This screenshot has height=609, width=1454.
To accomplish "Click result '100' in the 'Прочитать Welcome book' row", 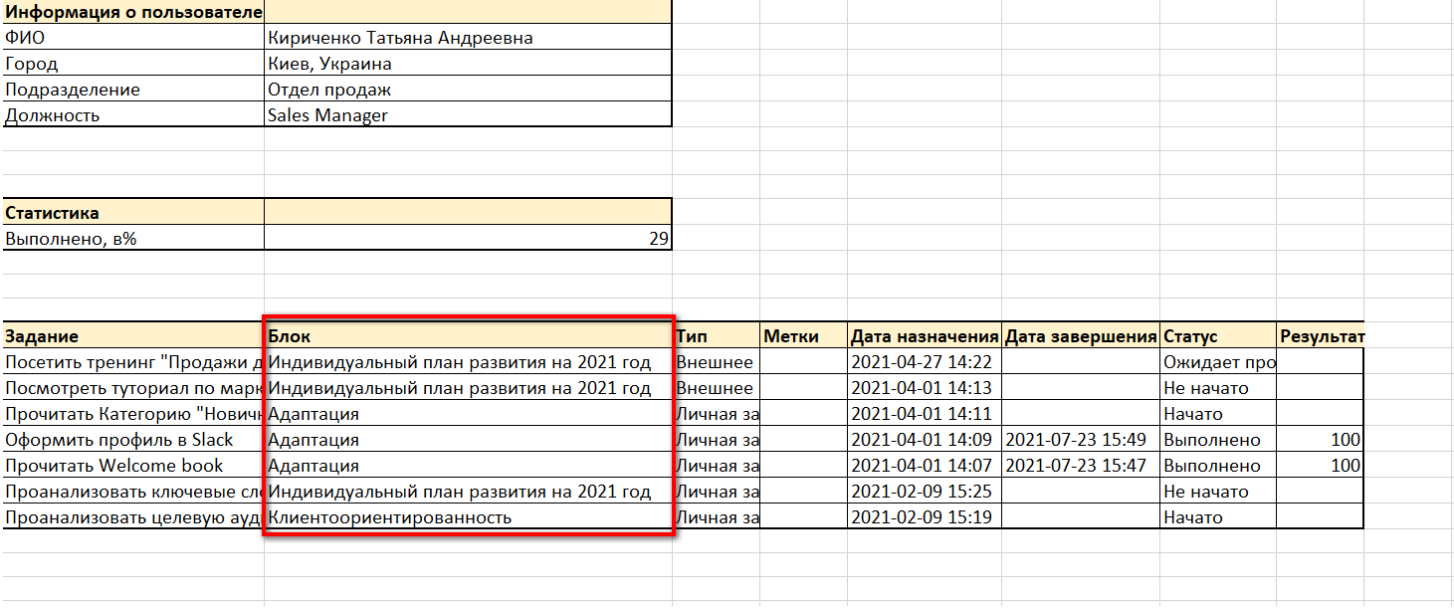I will coord(1321,465).
